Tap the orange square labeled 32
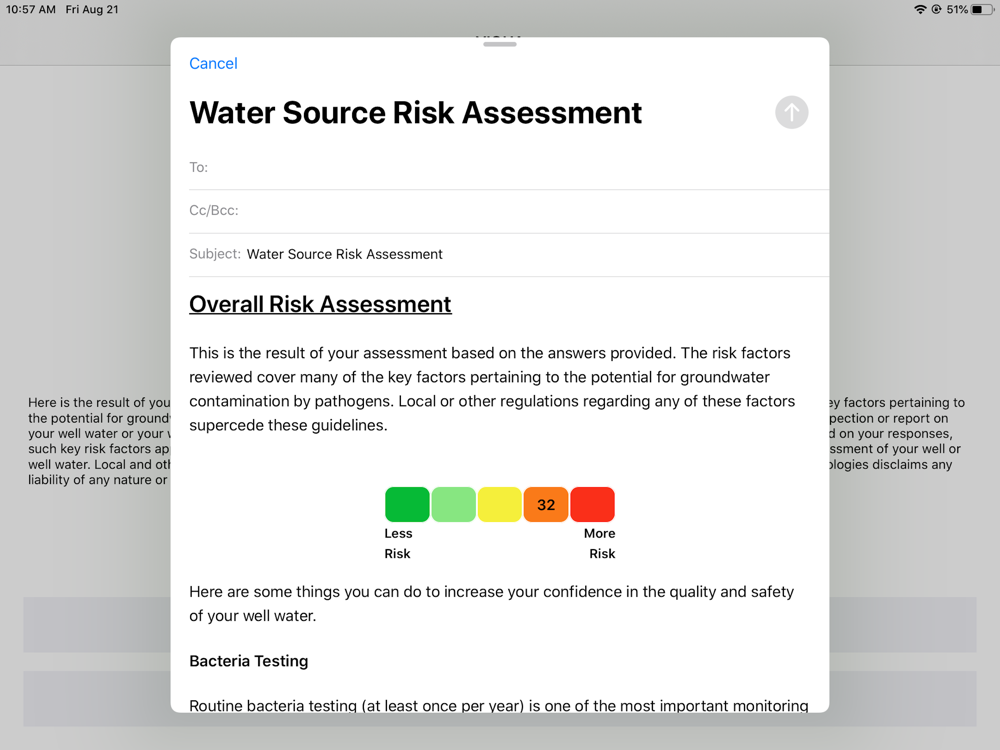Viewport: 1000px width, 750px height. coord(546,504)
